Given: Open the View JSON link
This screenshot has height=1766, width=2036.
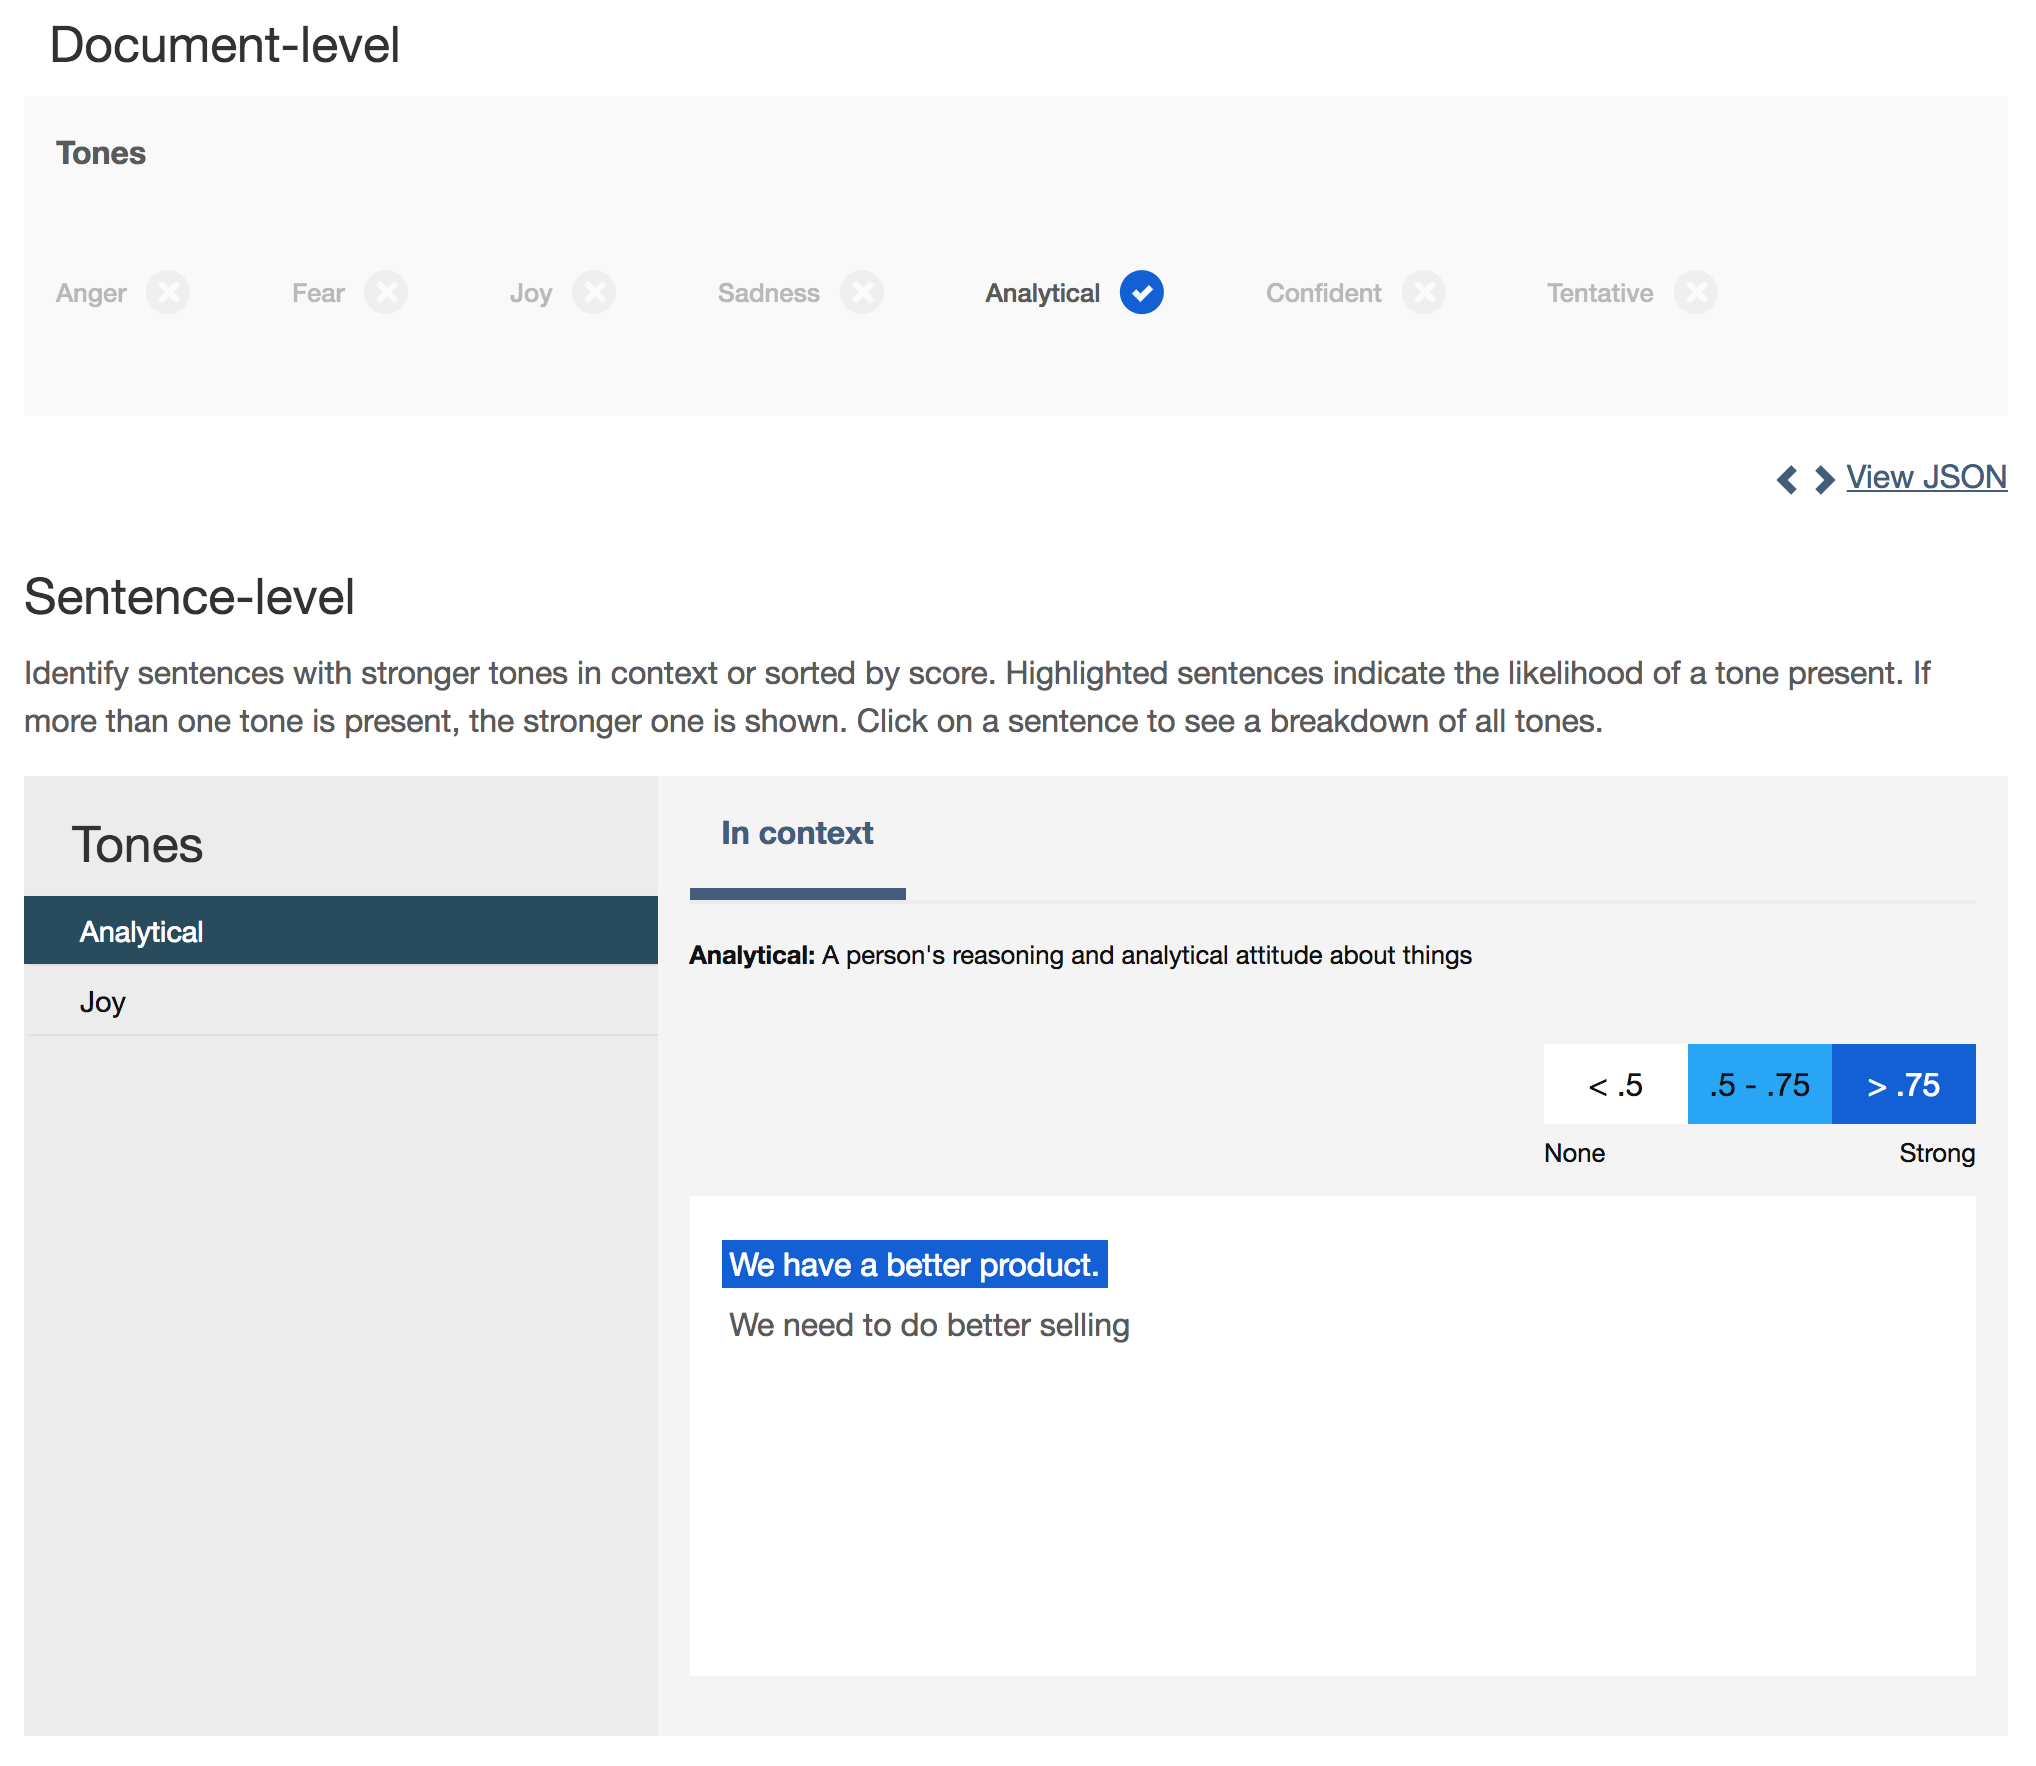Looking at the screenshot, I should [1926, 477].
